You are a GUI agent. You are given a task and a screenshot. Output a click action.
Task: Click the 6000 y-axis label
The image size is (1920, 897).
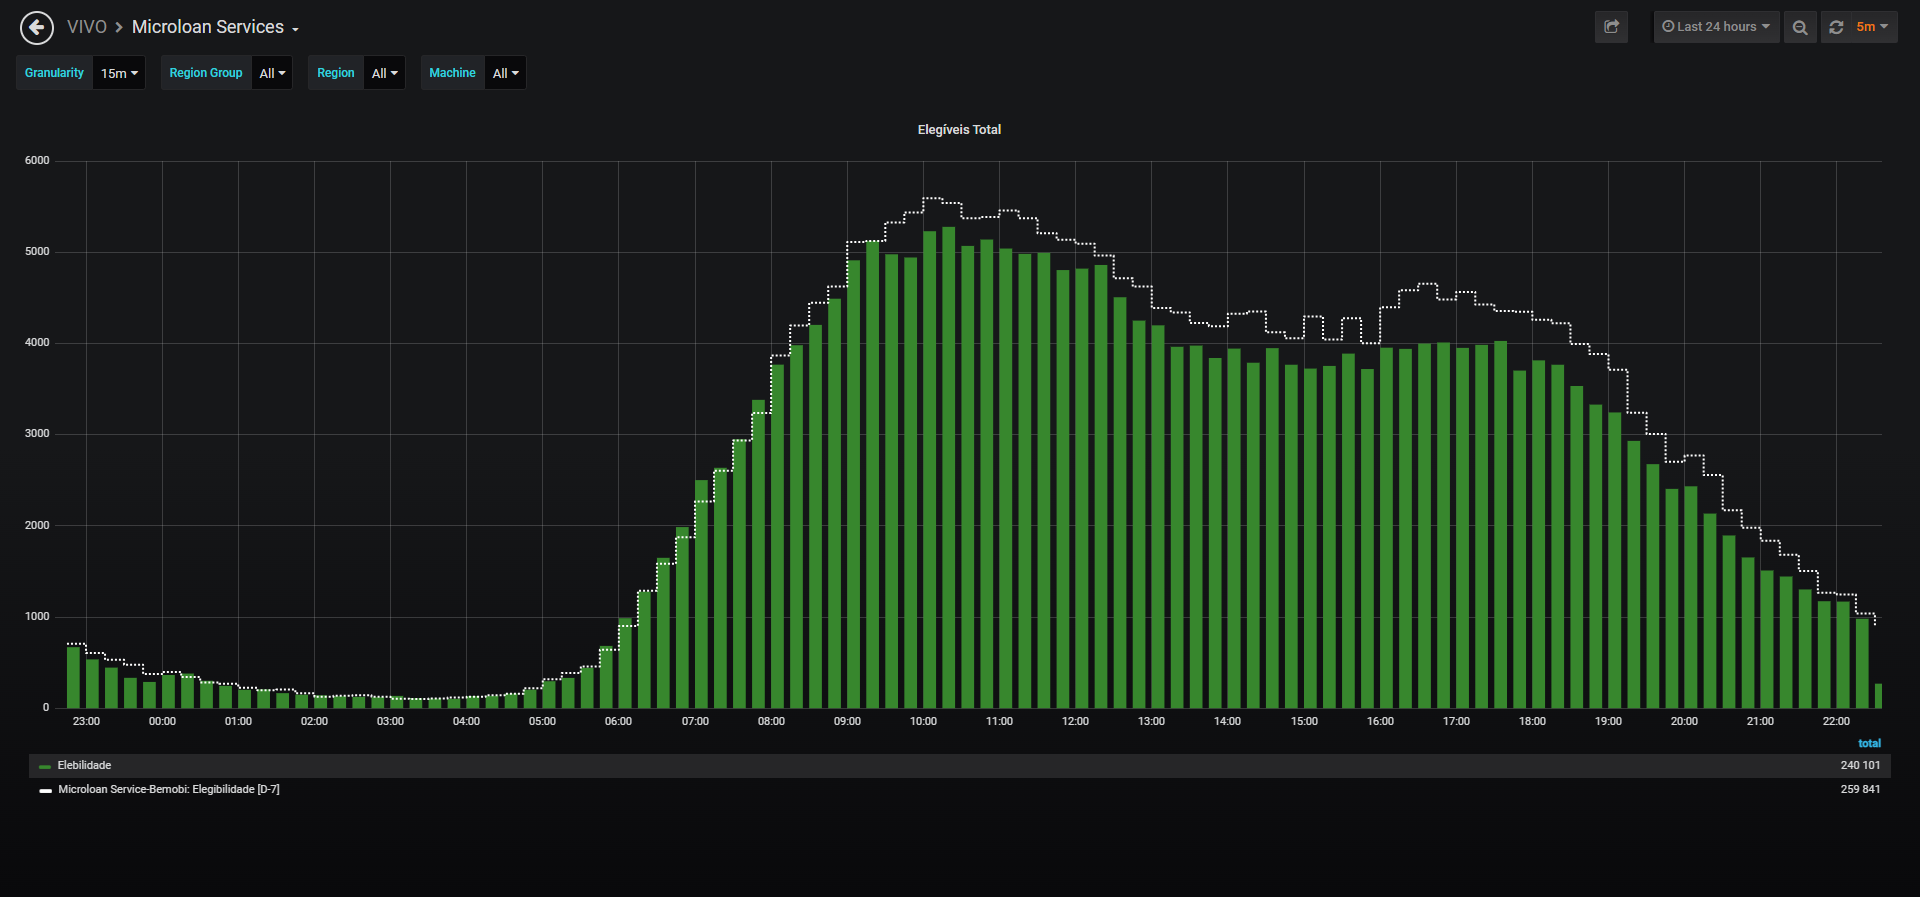coord(37,160)
